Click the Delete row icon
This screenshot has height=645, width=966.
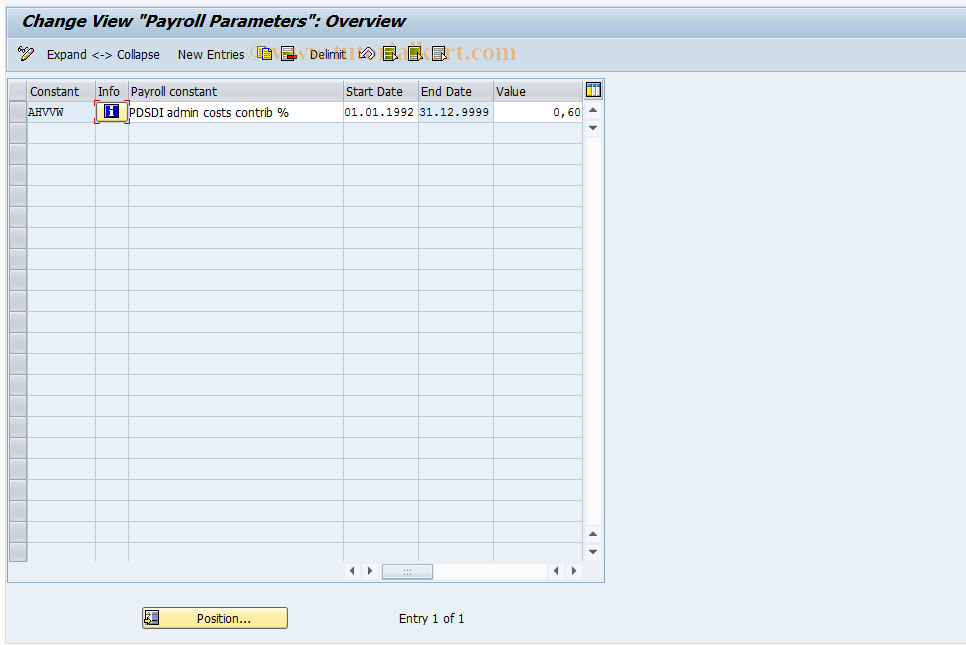pos(288,54)
